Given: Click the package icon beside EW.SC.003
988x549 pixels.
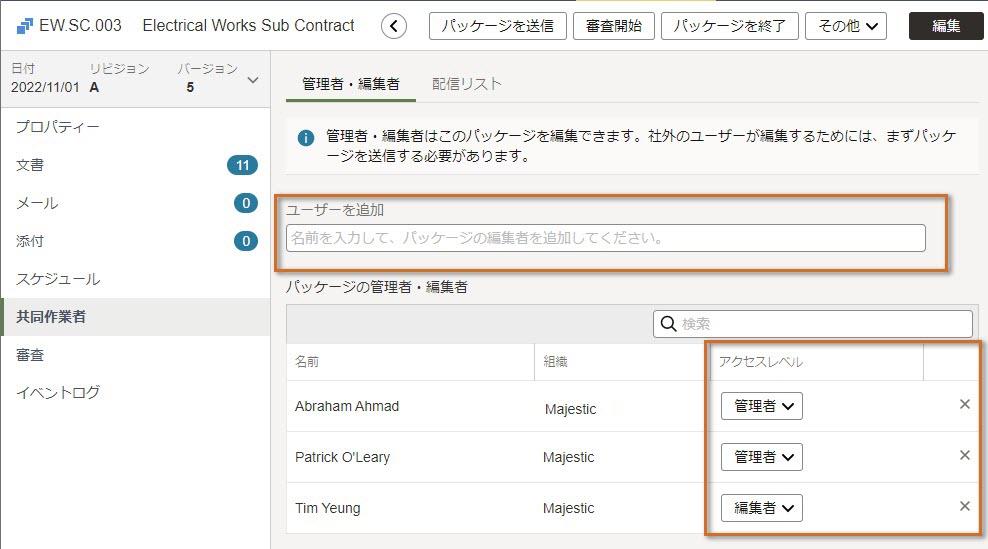Looking at the screenshot, I should 25,26.
